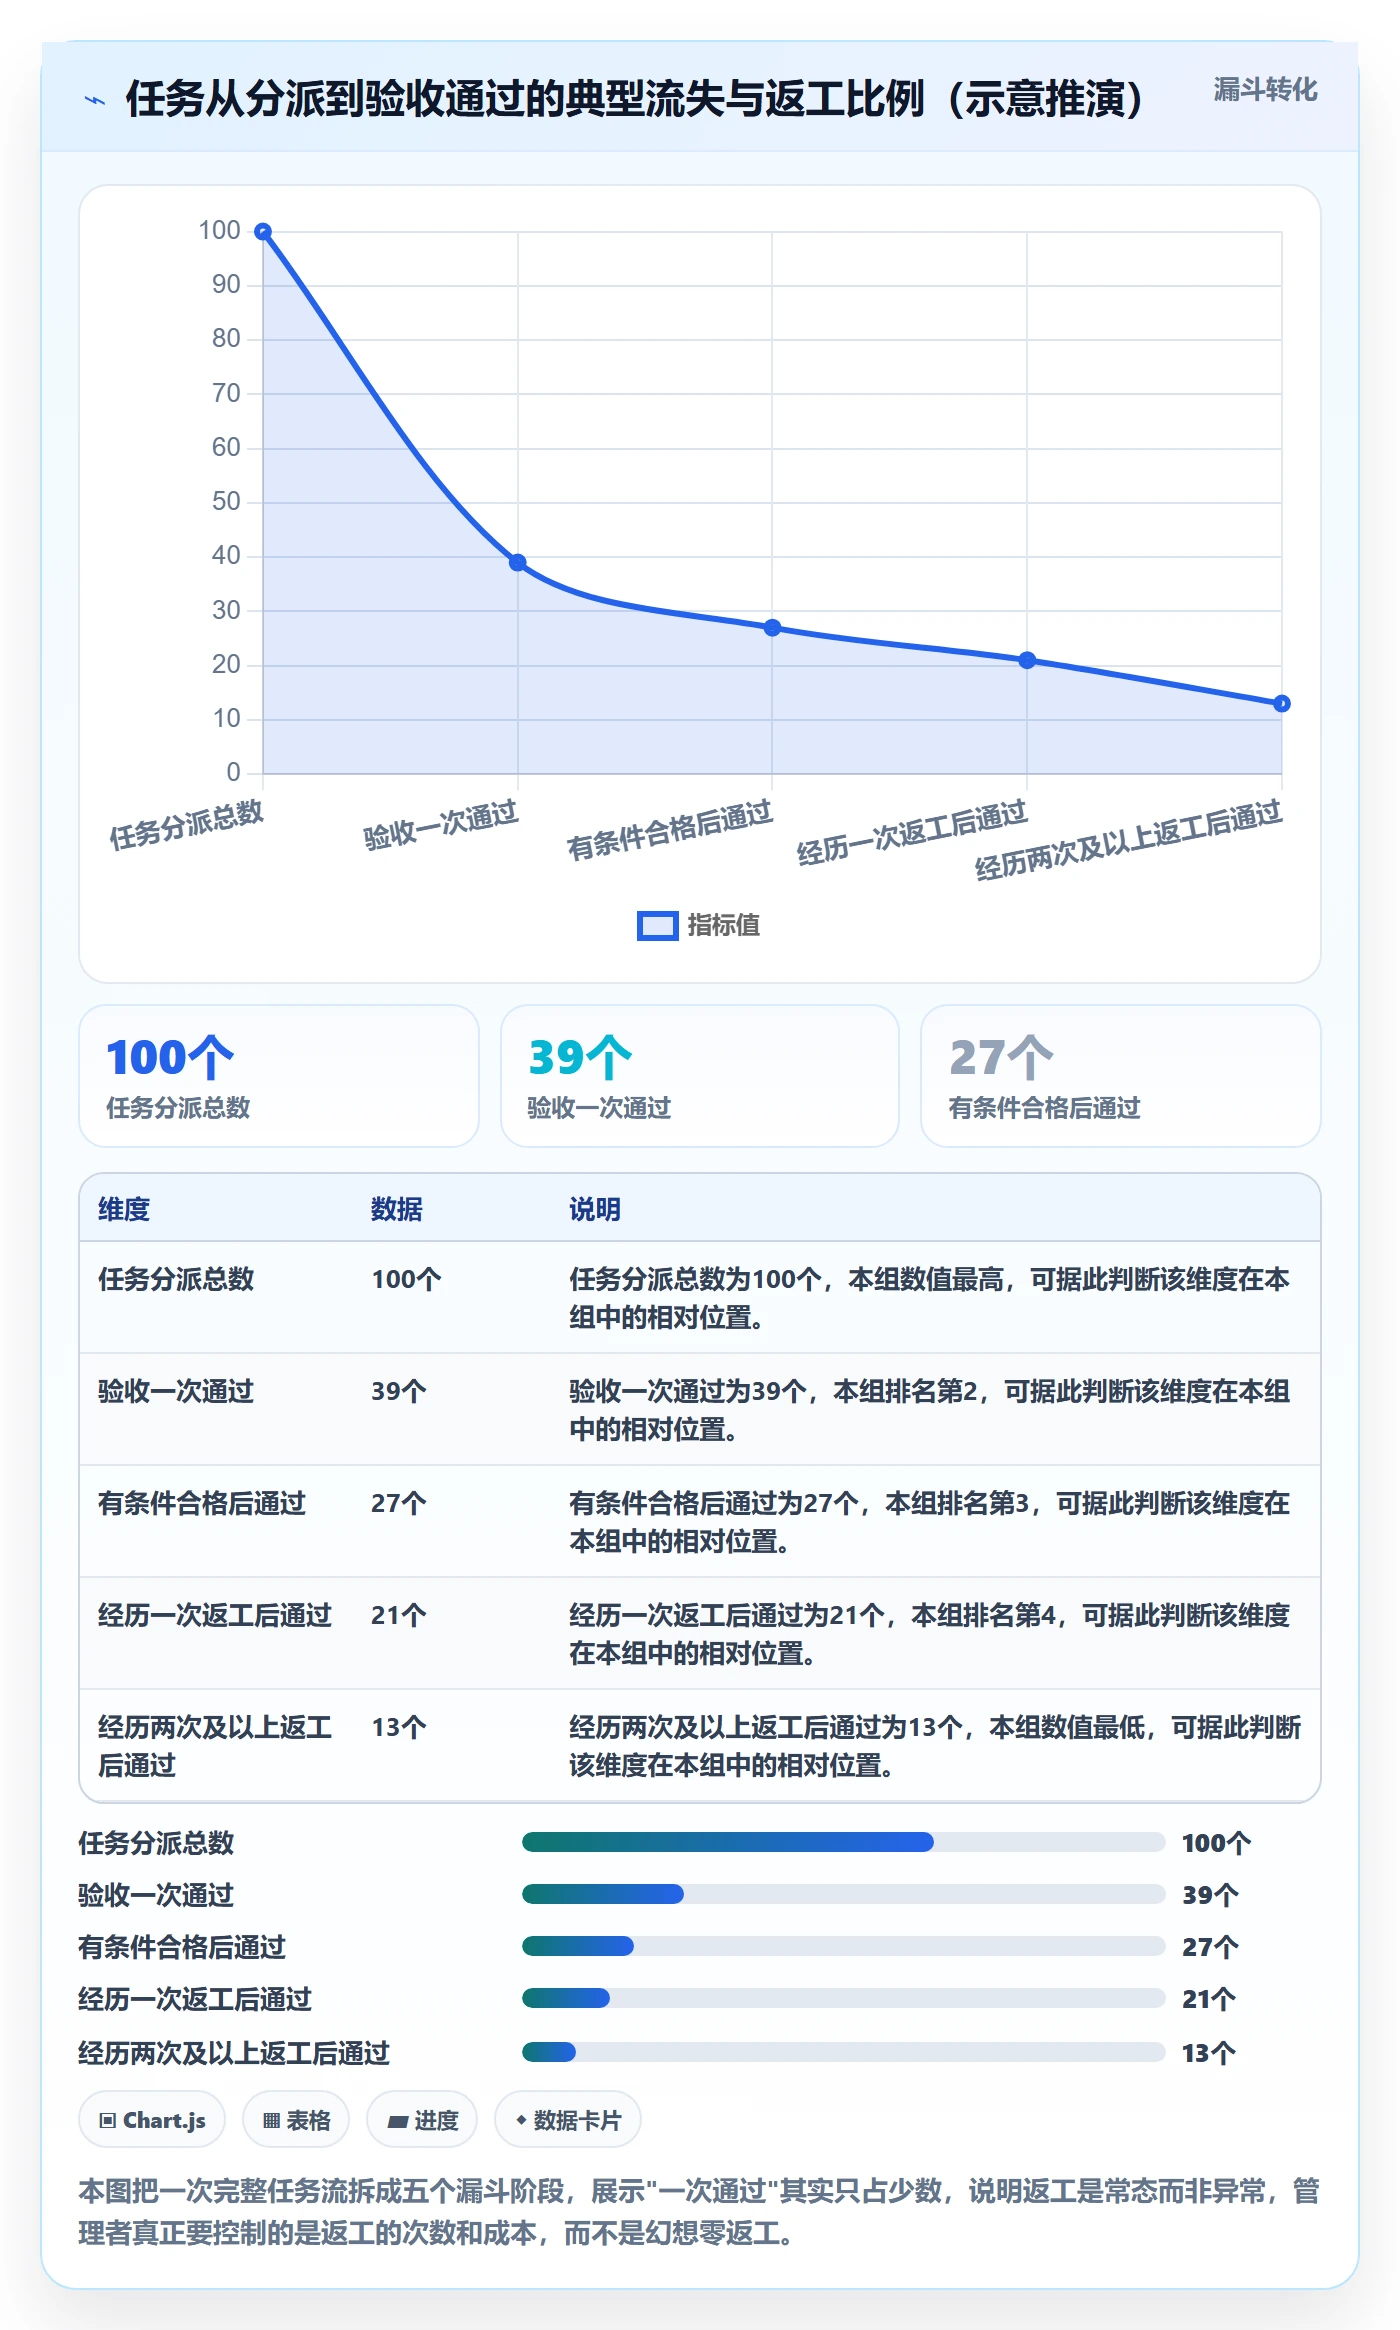This screenshot has height=2330, width=1400.
Task: Click the 经历一次返工后通过 progress bar
Action: coord(844,1998)
